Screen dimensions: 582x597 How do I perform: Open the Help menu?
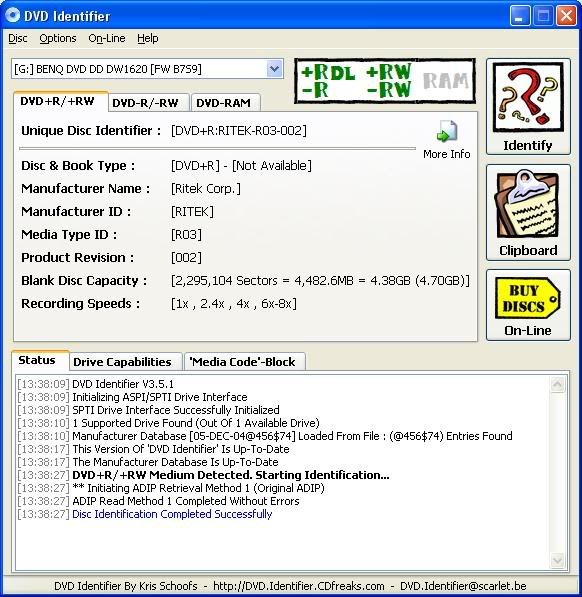pos(148,38)
